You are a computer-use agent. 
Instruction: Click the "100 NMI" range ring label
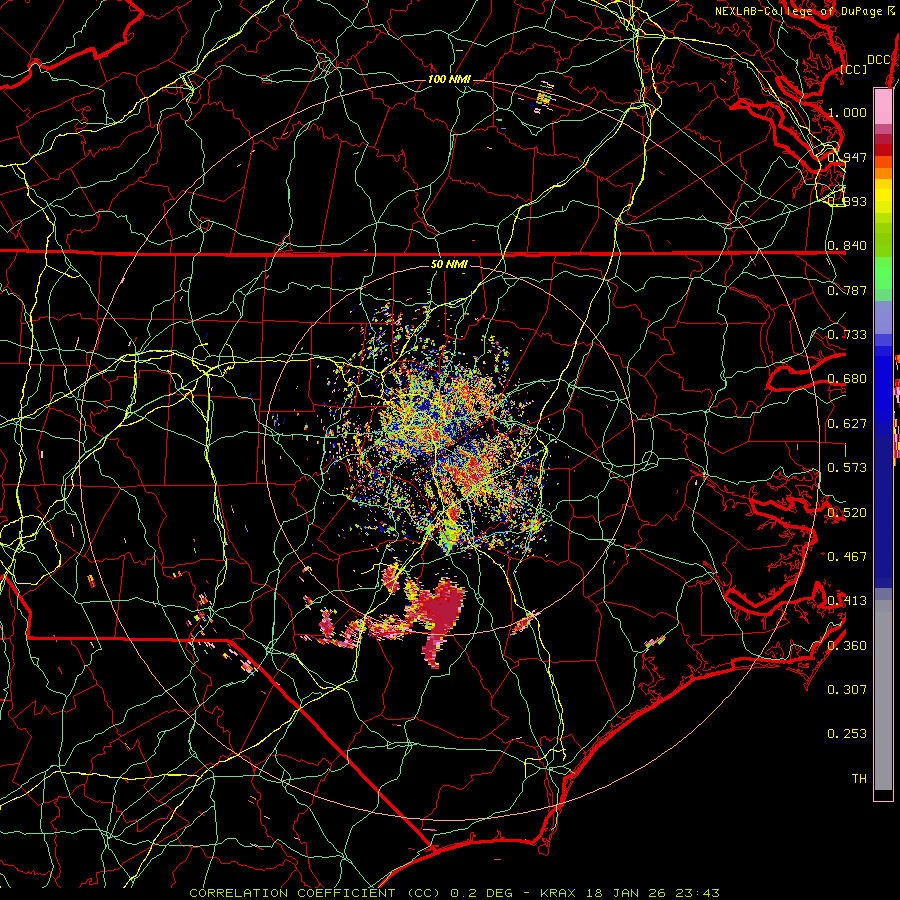click(x=449, y=79)
